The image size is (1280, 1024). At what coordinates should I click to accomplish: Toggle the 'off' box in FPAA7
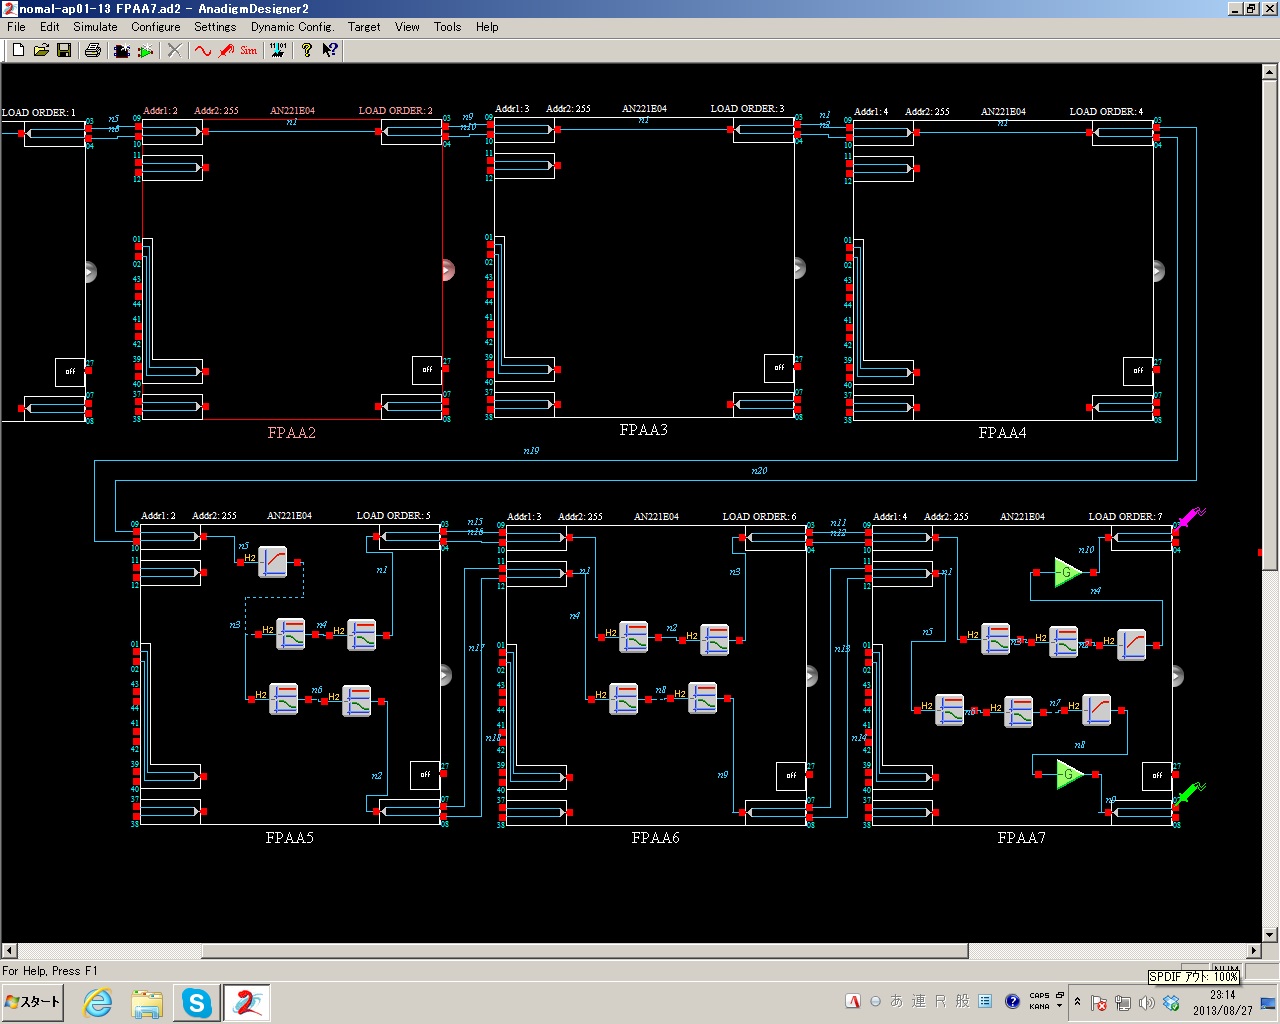click(x=1157, y=776)
